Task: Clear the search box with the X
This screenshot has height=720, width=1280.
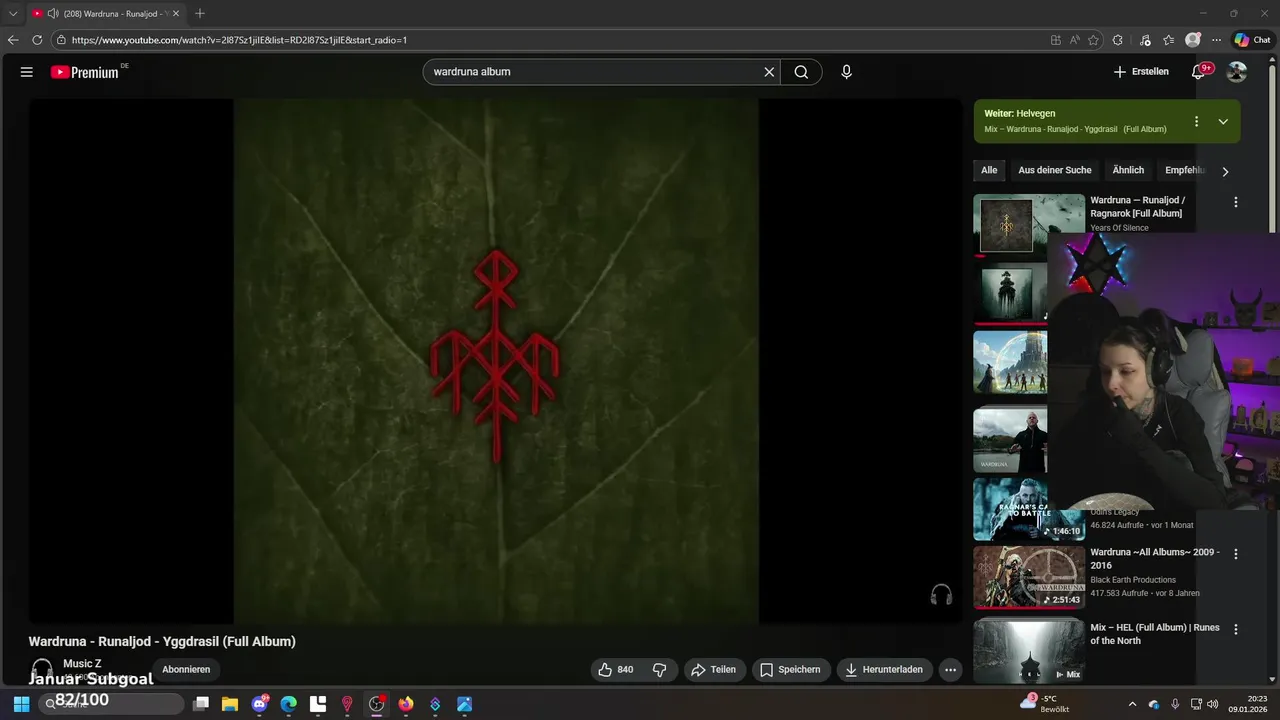Action: 769,72
